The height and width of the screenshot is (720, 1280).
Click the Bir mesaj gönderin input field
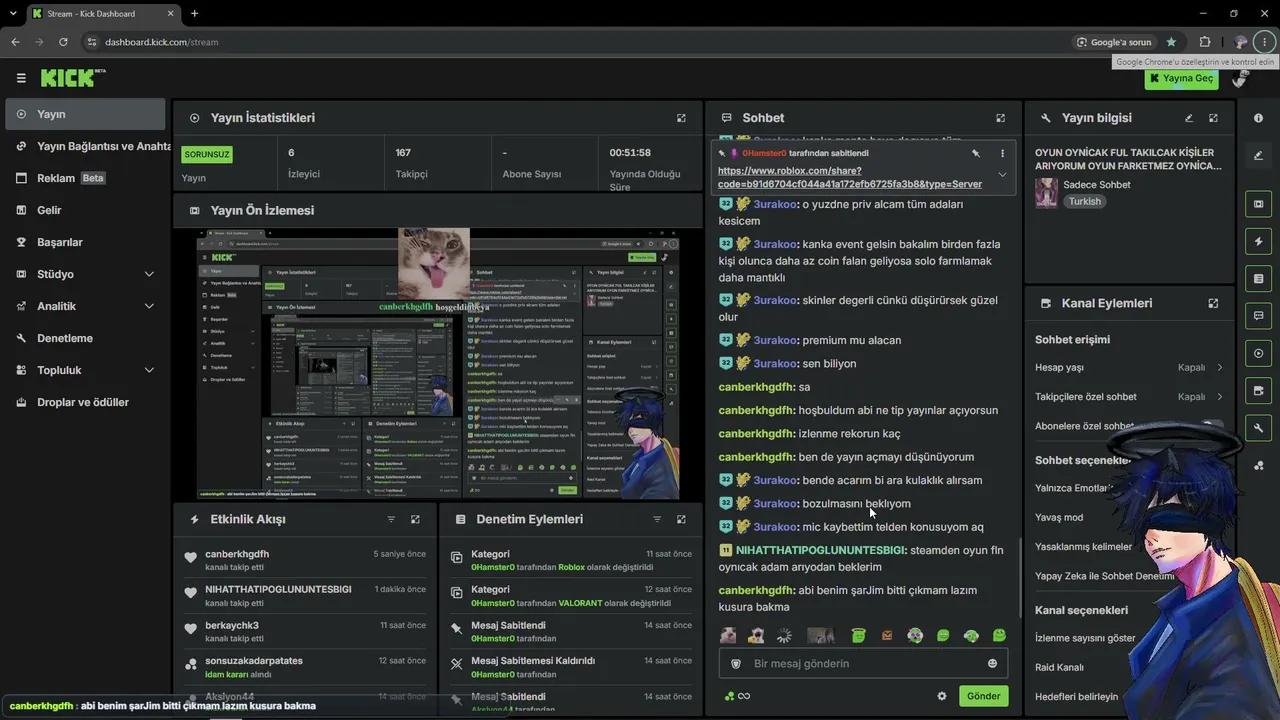863,663
